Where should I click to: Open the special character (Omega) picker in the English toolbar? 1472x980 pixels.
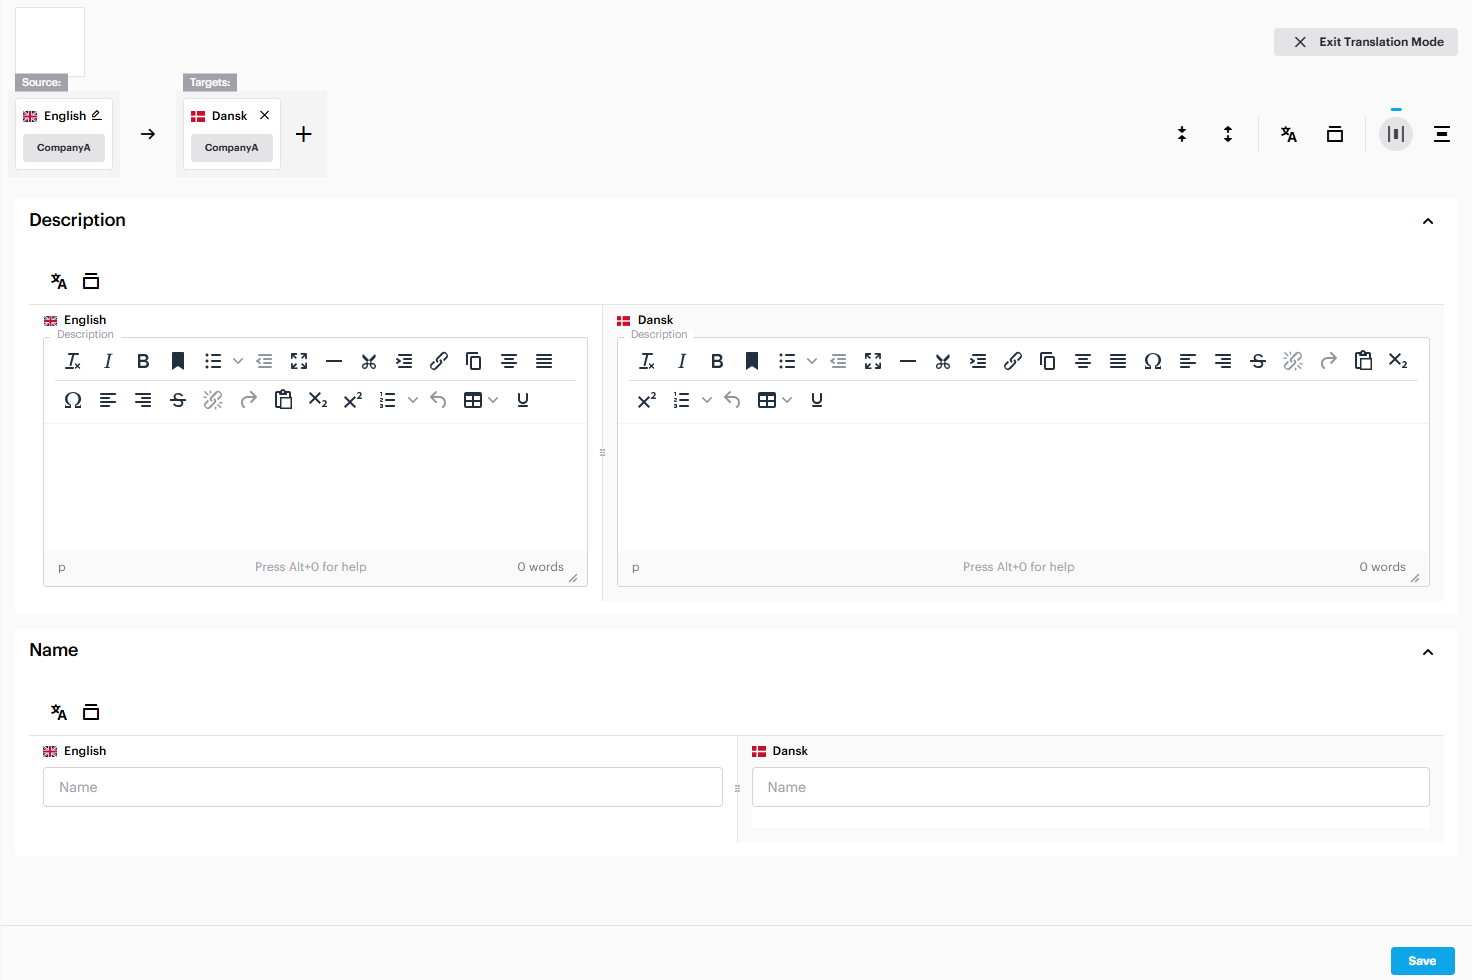(73, 400)
